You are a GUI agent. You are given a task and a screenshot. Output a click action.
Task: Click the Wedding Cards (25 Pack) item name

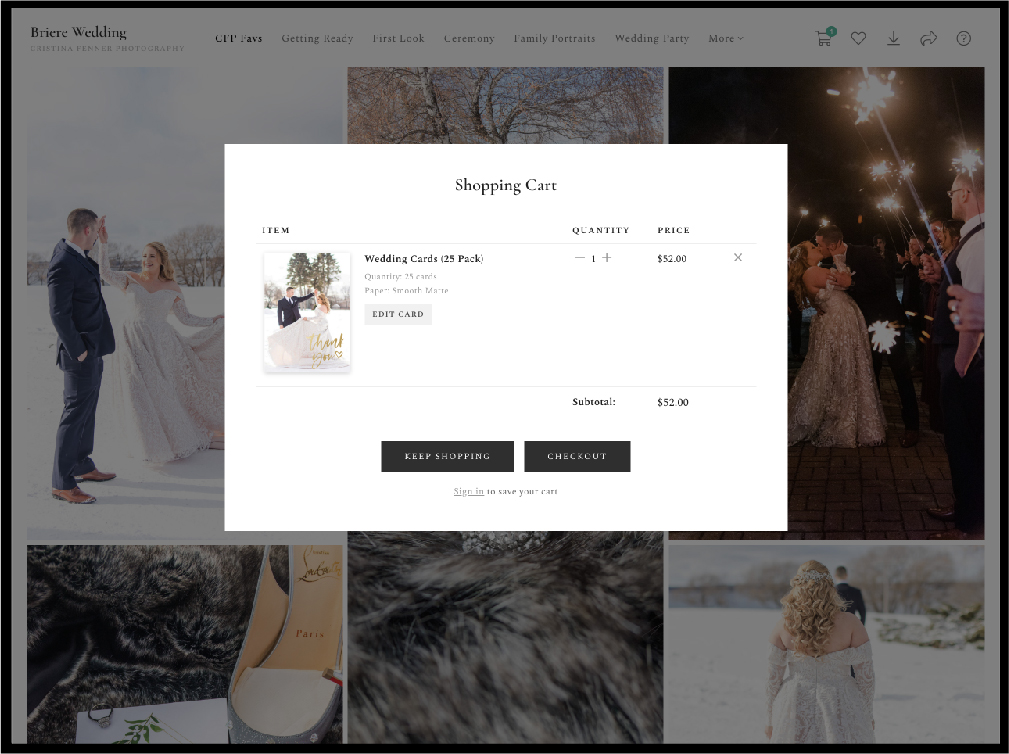[x=423, y=259]
